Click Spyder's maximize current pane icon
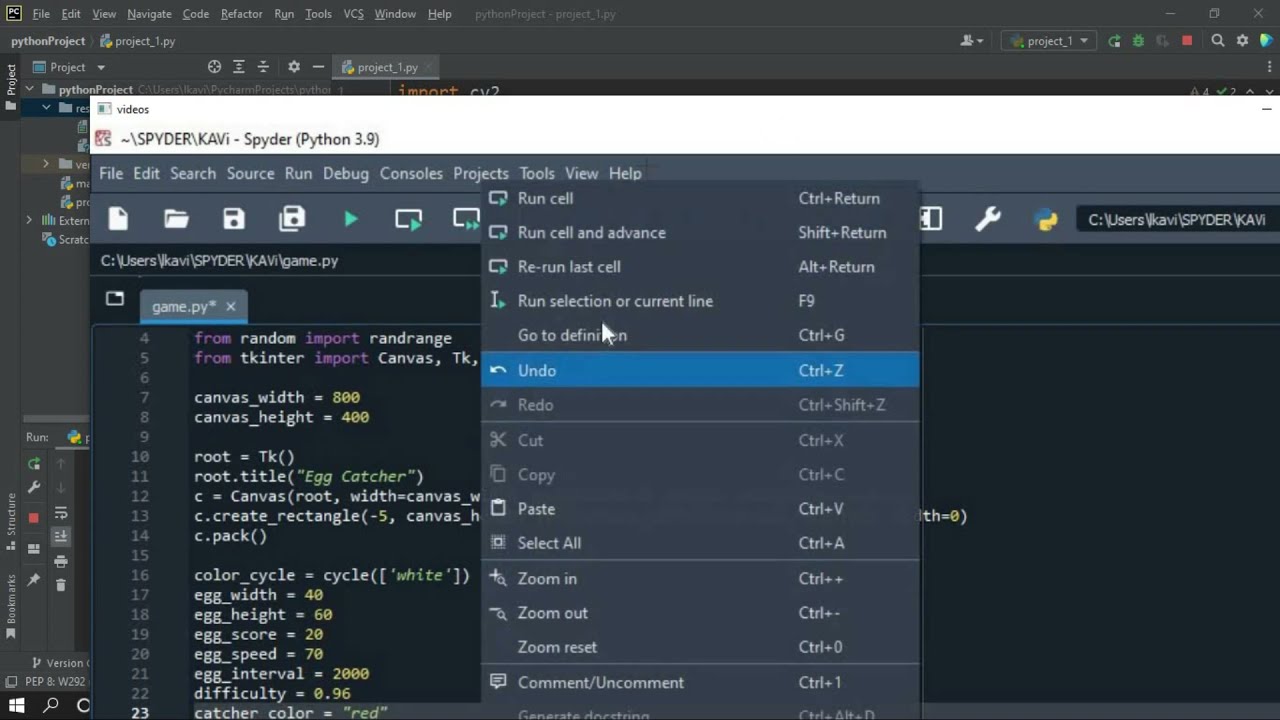The height and width of the screenshot is (720, 1280). tap(931, 219)
